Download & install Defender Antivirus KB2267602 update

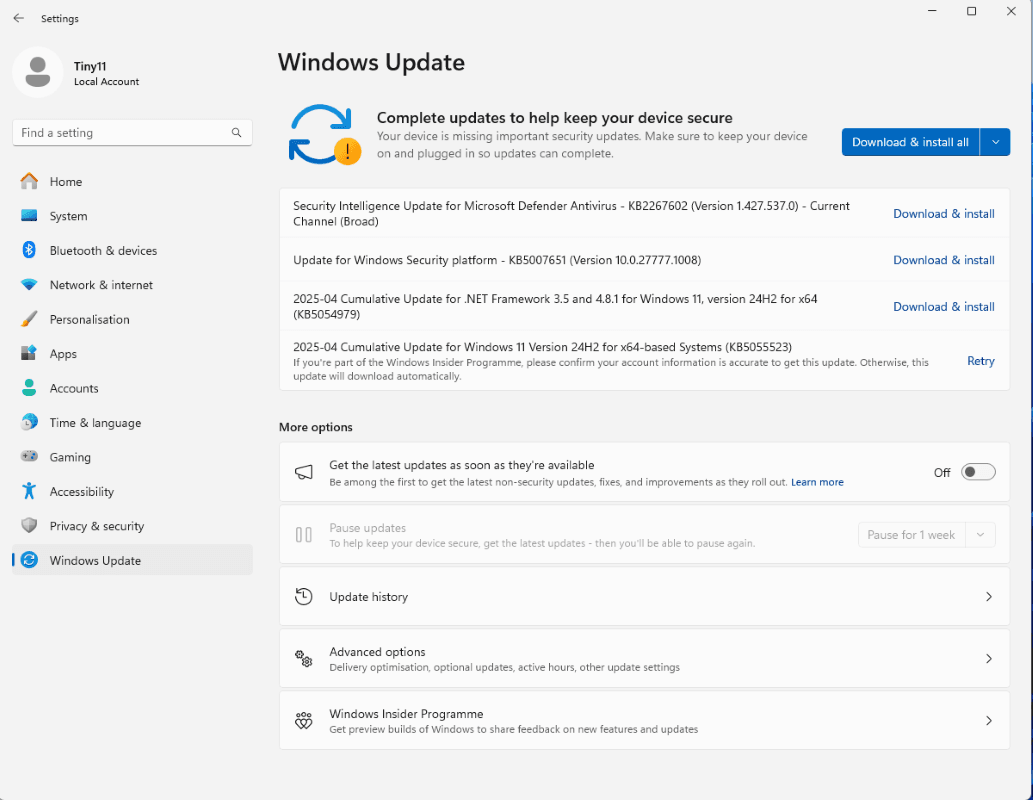pos(943,214)
